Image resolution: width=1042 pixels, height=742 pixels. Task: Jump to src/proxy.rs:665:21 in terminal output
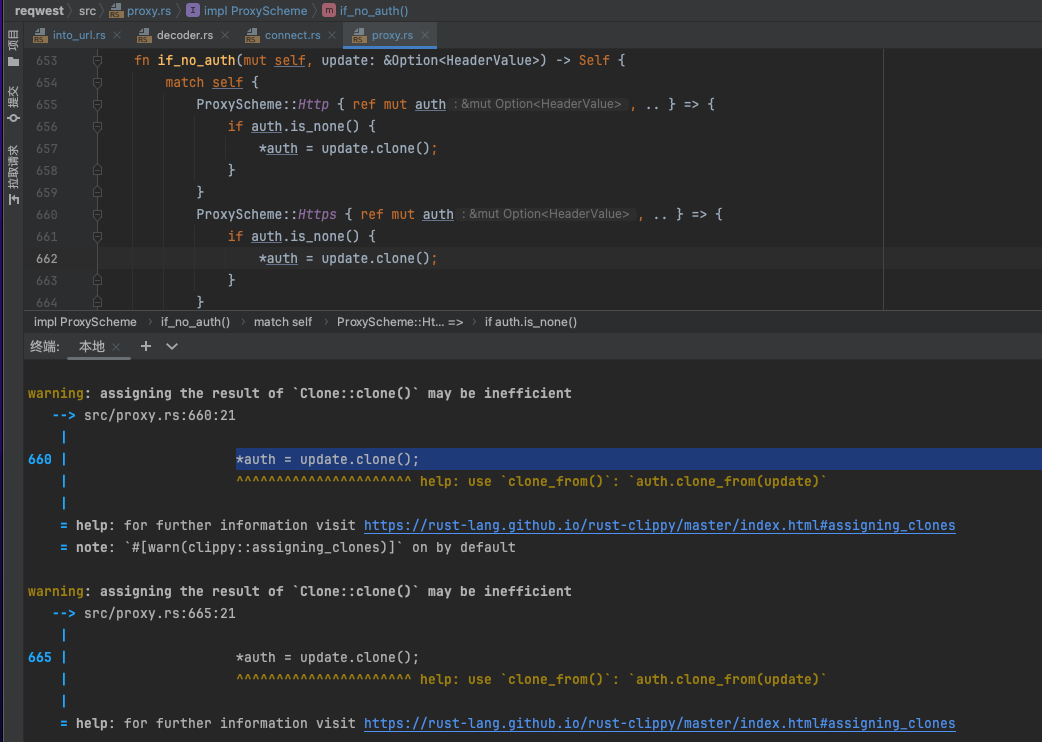pyautogui.click(x=160, y=613)
